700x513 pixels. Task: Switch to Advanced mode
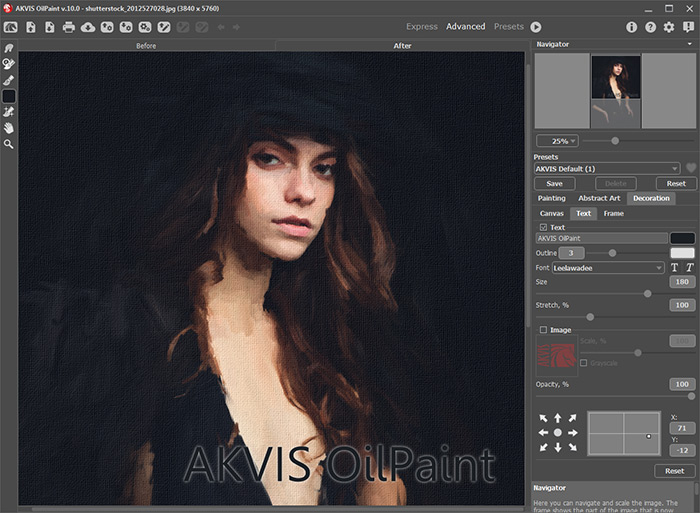(466, 27)
